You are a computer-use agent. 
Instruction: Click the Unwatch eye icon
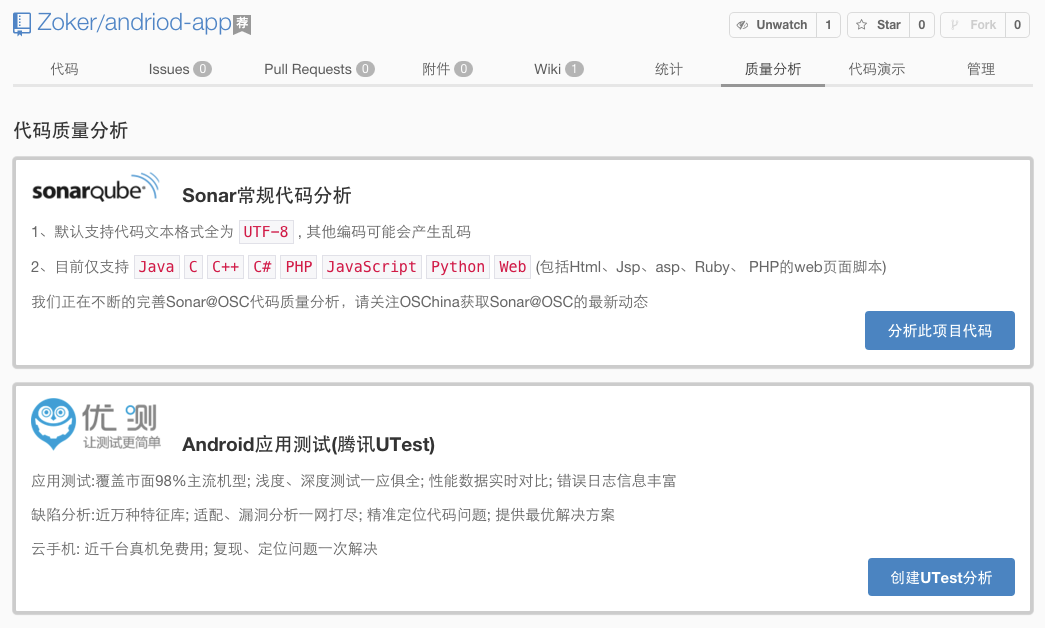point(742,25)
